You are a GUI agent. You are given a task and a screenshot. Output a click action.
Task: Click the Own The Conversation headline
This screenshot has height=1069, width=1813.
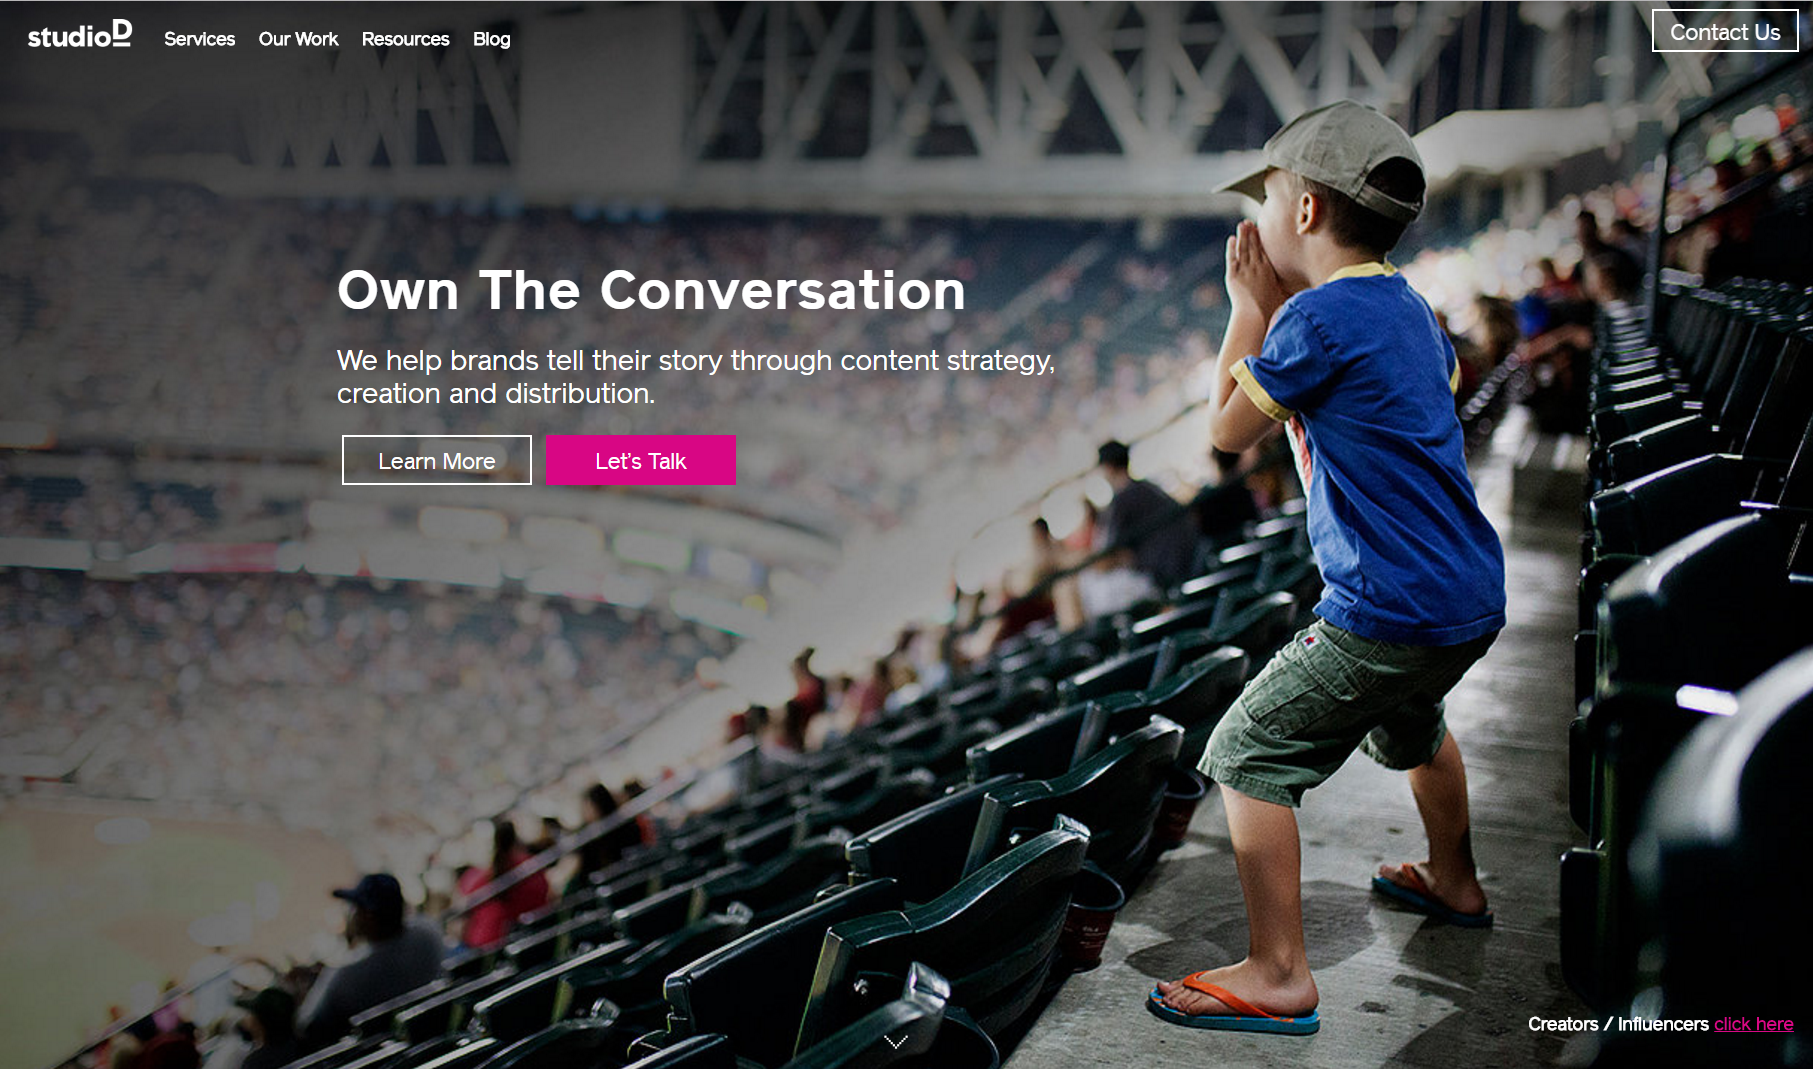point(651,290)
